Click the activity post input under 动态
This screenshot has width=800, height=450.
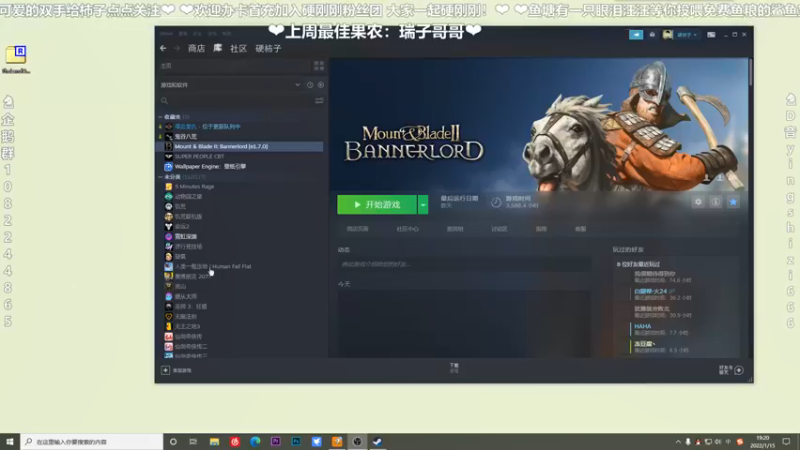pyautogui.click(x=464, y=264)
